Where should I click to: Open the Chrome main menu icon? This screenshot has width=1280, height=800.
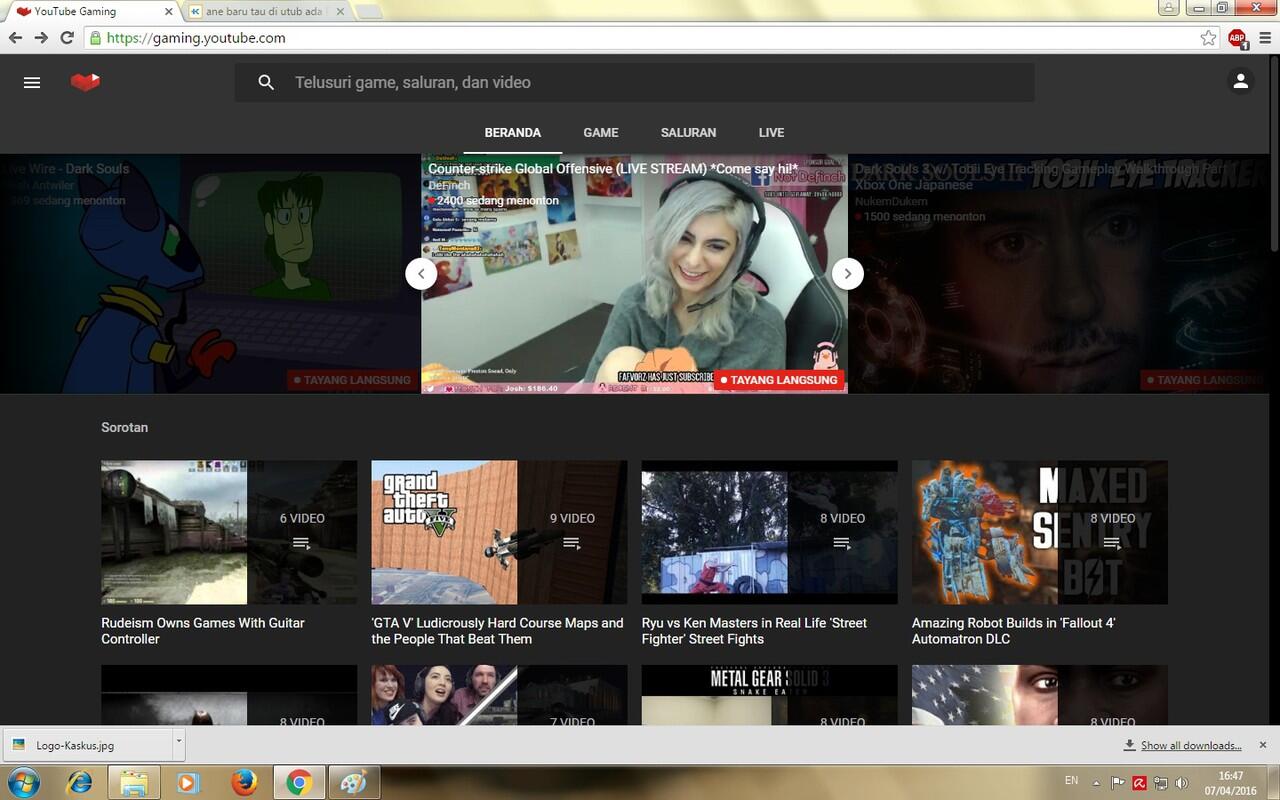[1264, 38]
